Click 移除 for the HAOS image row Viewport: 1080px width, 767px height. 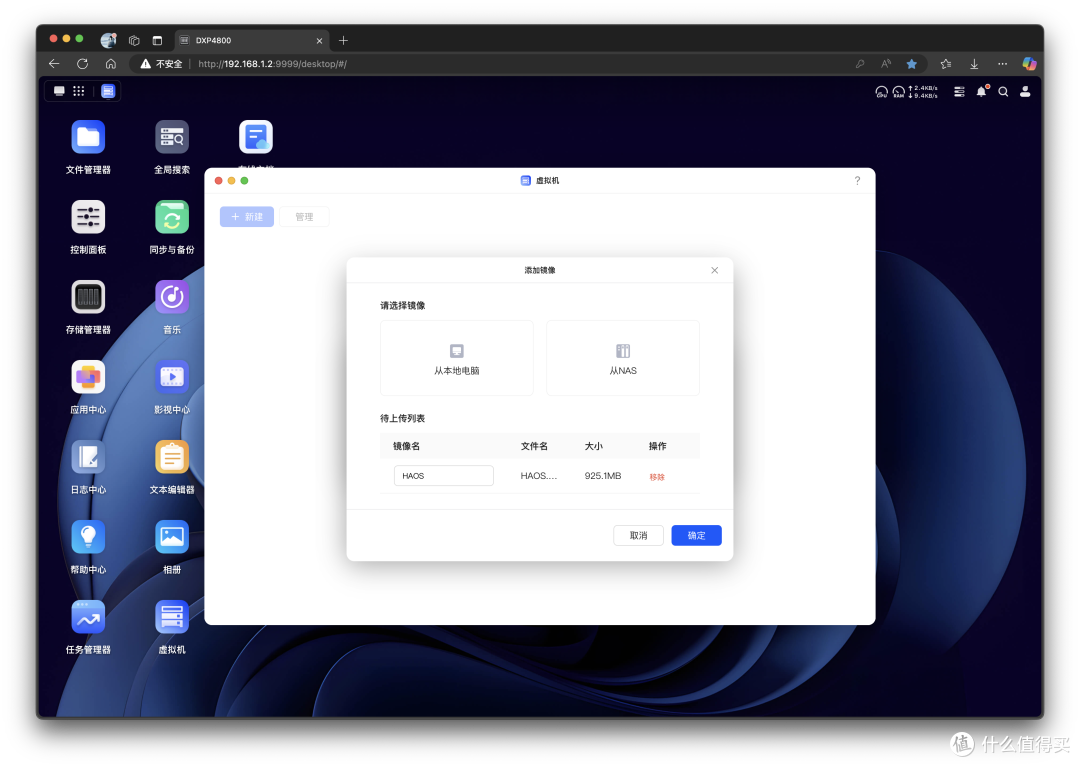[x=657, y=476]
